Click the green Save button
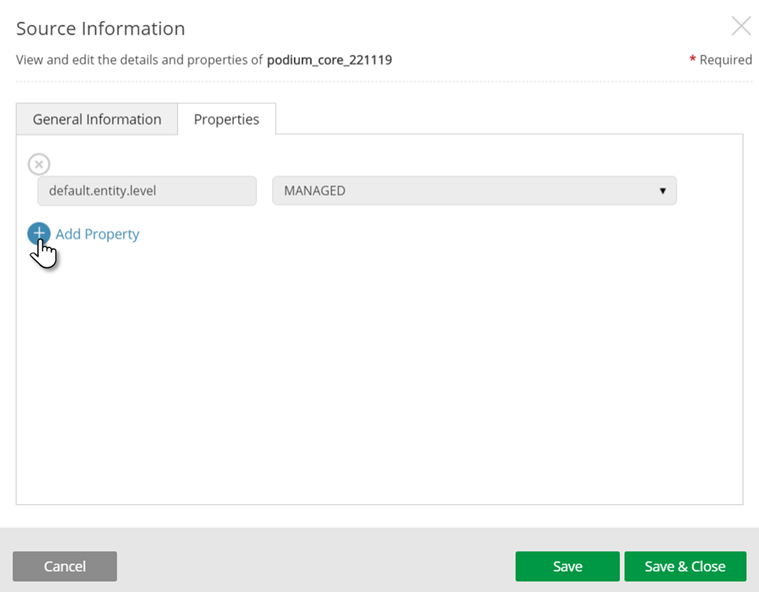The image size is (759, 592). (567, 566)
